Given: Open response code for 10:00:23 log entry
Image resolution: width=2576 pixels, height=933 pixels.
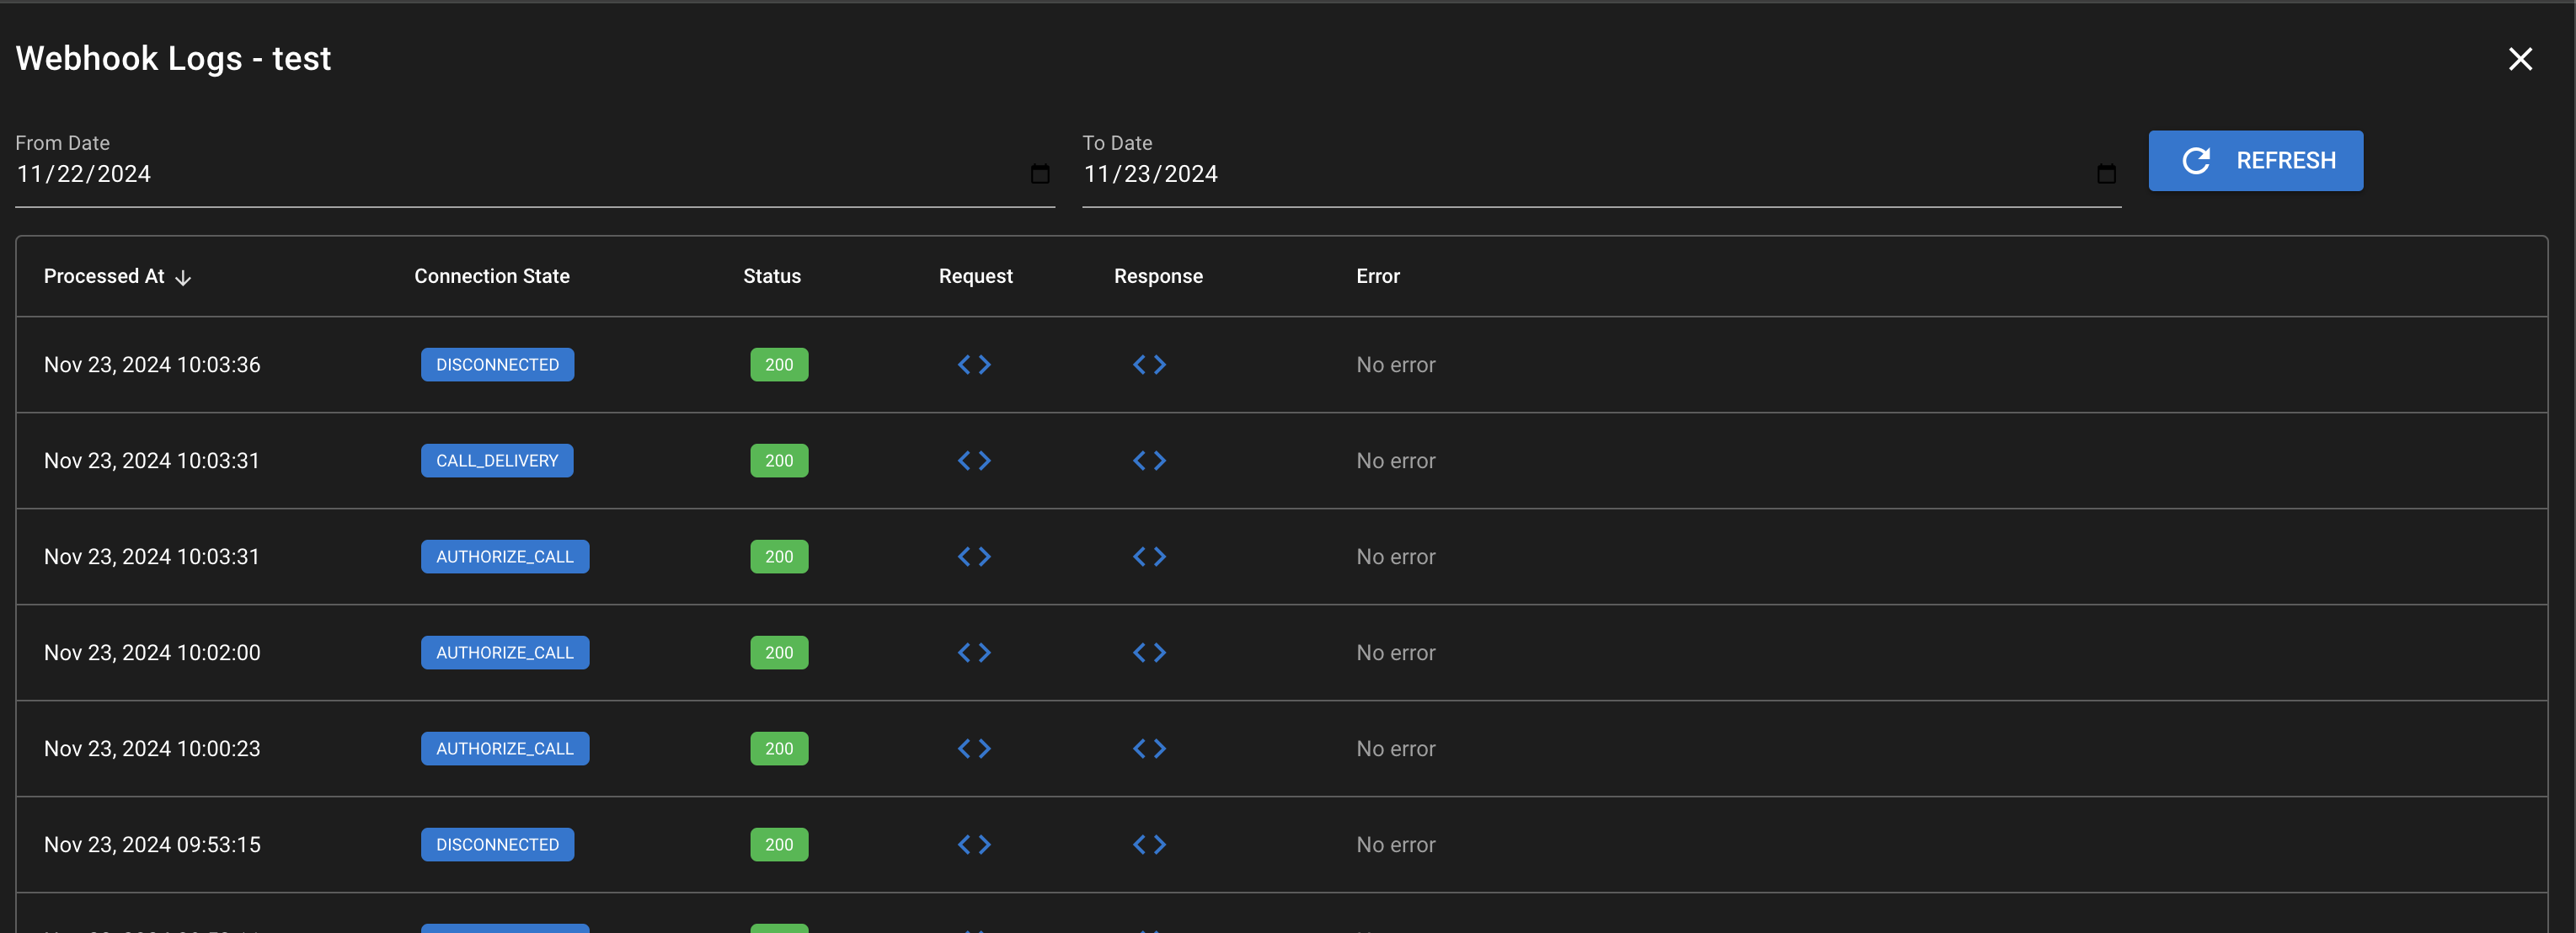Looking at the screenshot, I should coord(1149,749).
